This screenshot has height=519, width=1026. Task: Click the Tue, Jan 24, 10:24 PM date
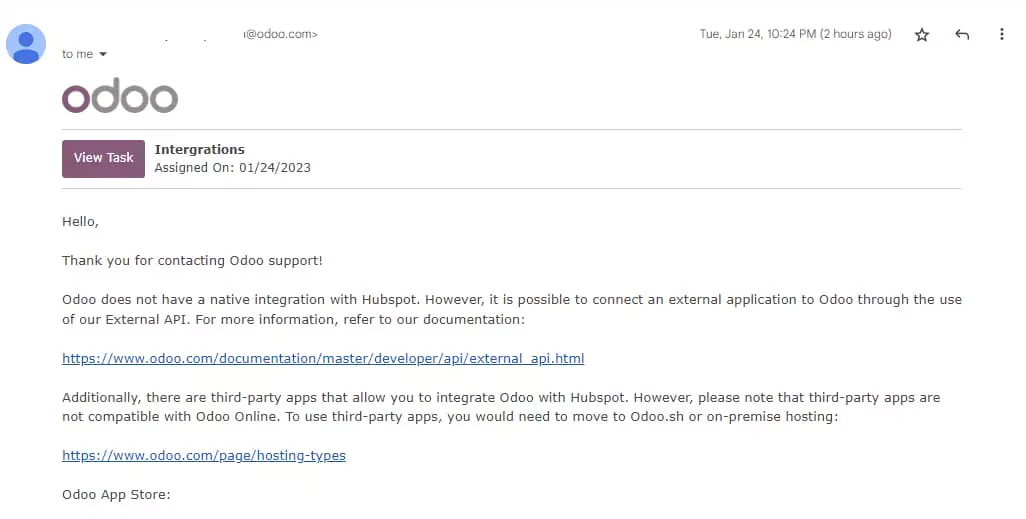point(758,34)
